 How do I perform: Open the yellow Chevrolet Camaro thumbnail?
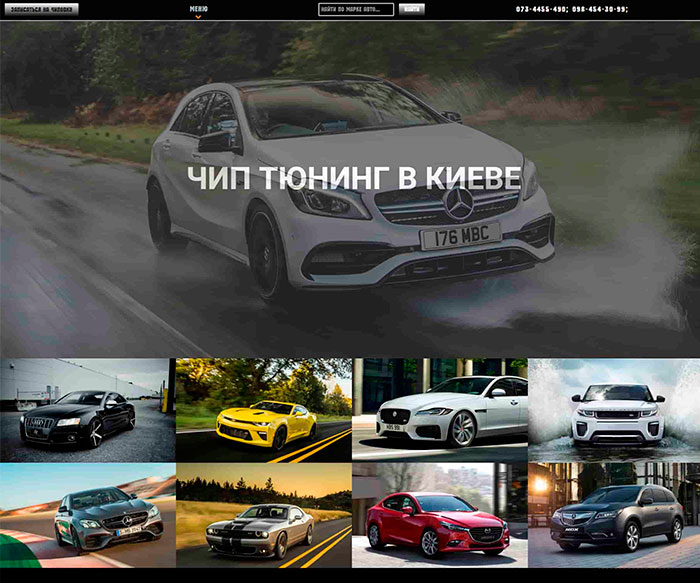click(264, 410)
